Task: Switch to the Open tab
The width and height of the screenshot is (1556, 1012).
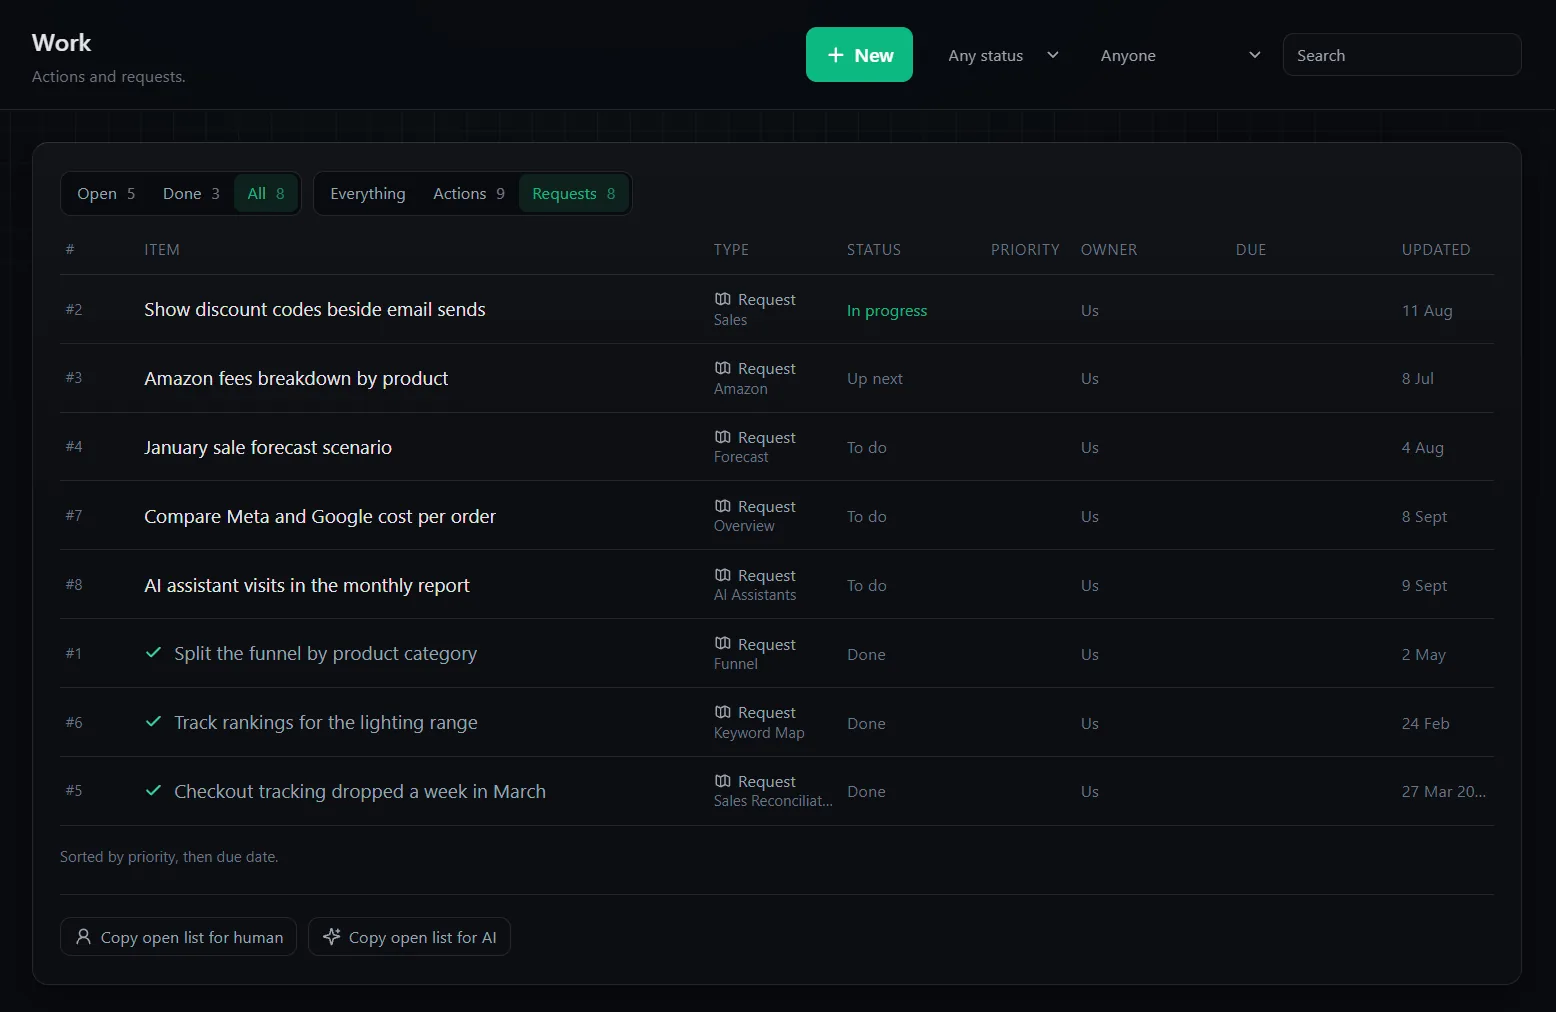Action: (106, 194)
